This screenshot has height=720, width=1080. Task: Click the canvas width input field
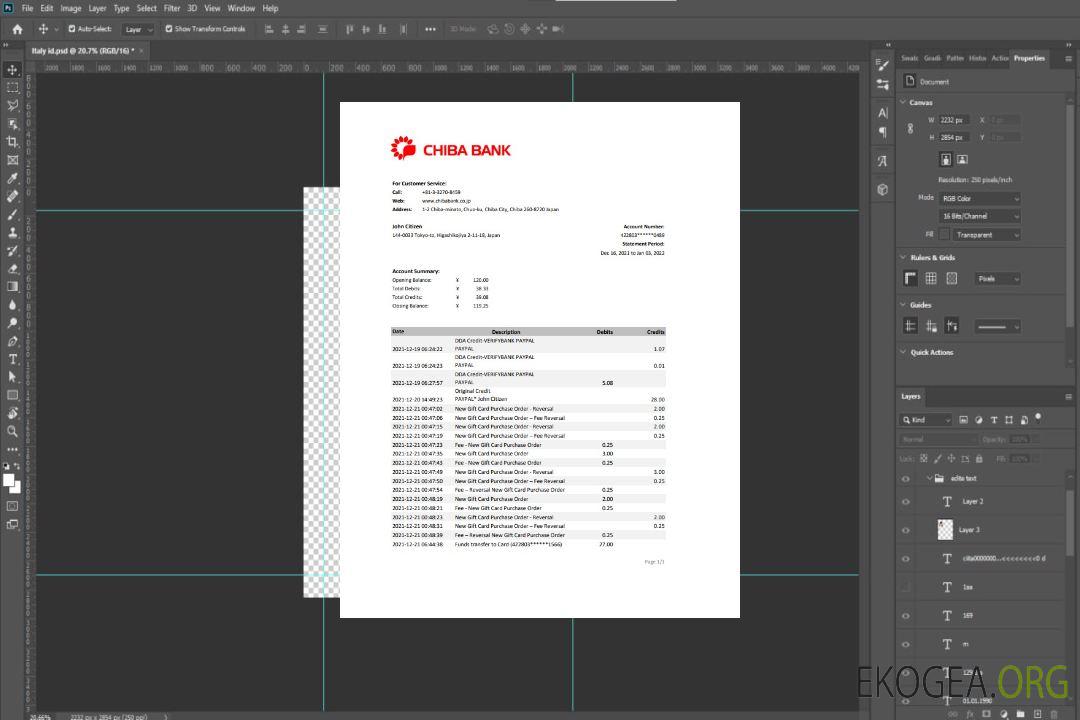954,120
